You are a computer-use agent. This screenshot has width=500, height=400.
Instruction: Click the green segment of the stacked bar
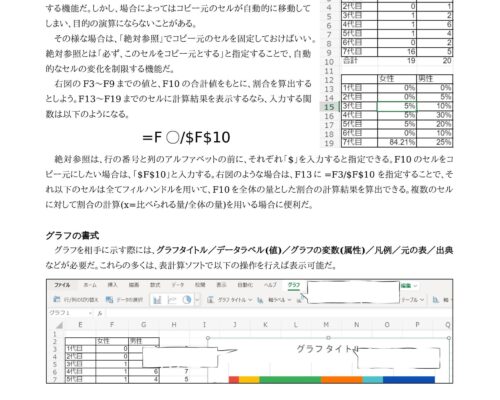click(x=291, y=380)
